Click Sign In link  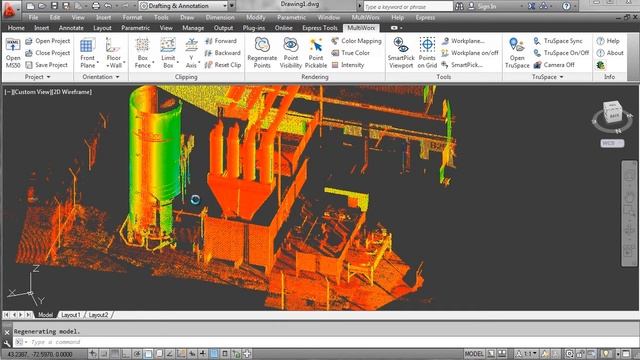point(482,6)
